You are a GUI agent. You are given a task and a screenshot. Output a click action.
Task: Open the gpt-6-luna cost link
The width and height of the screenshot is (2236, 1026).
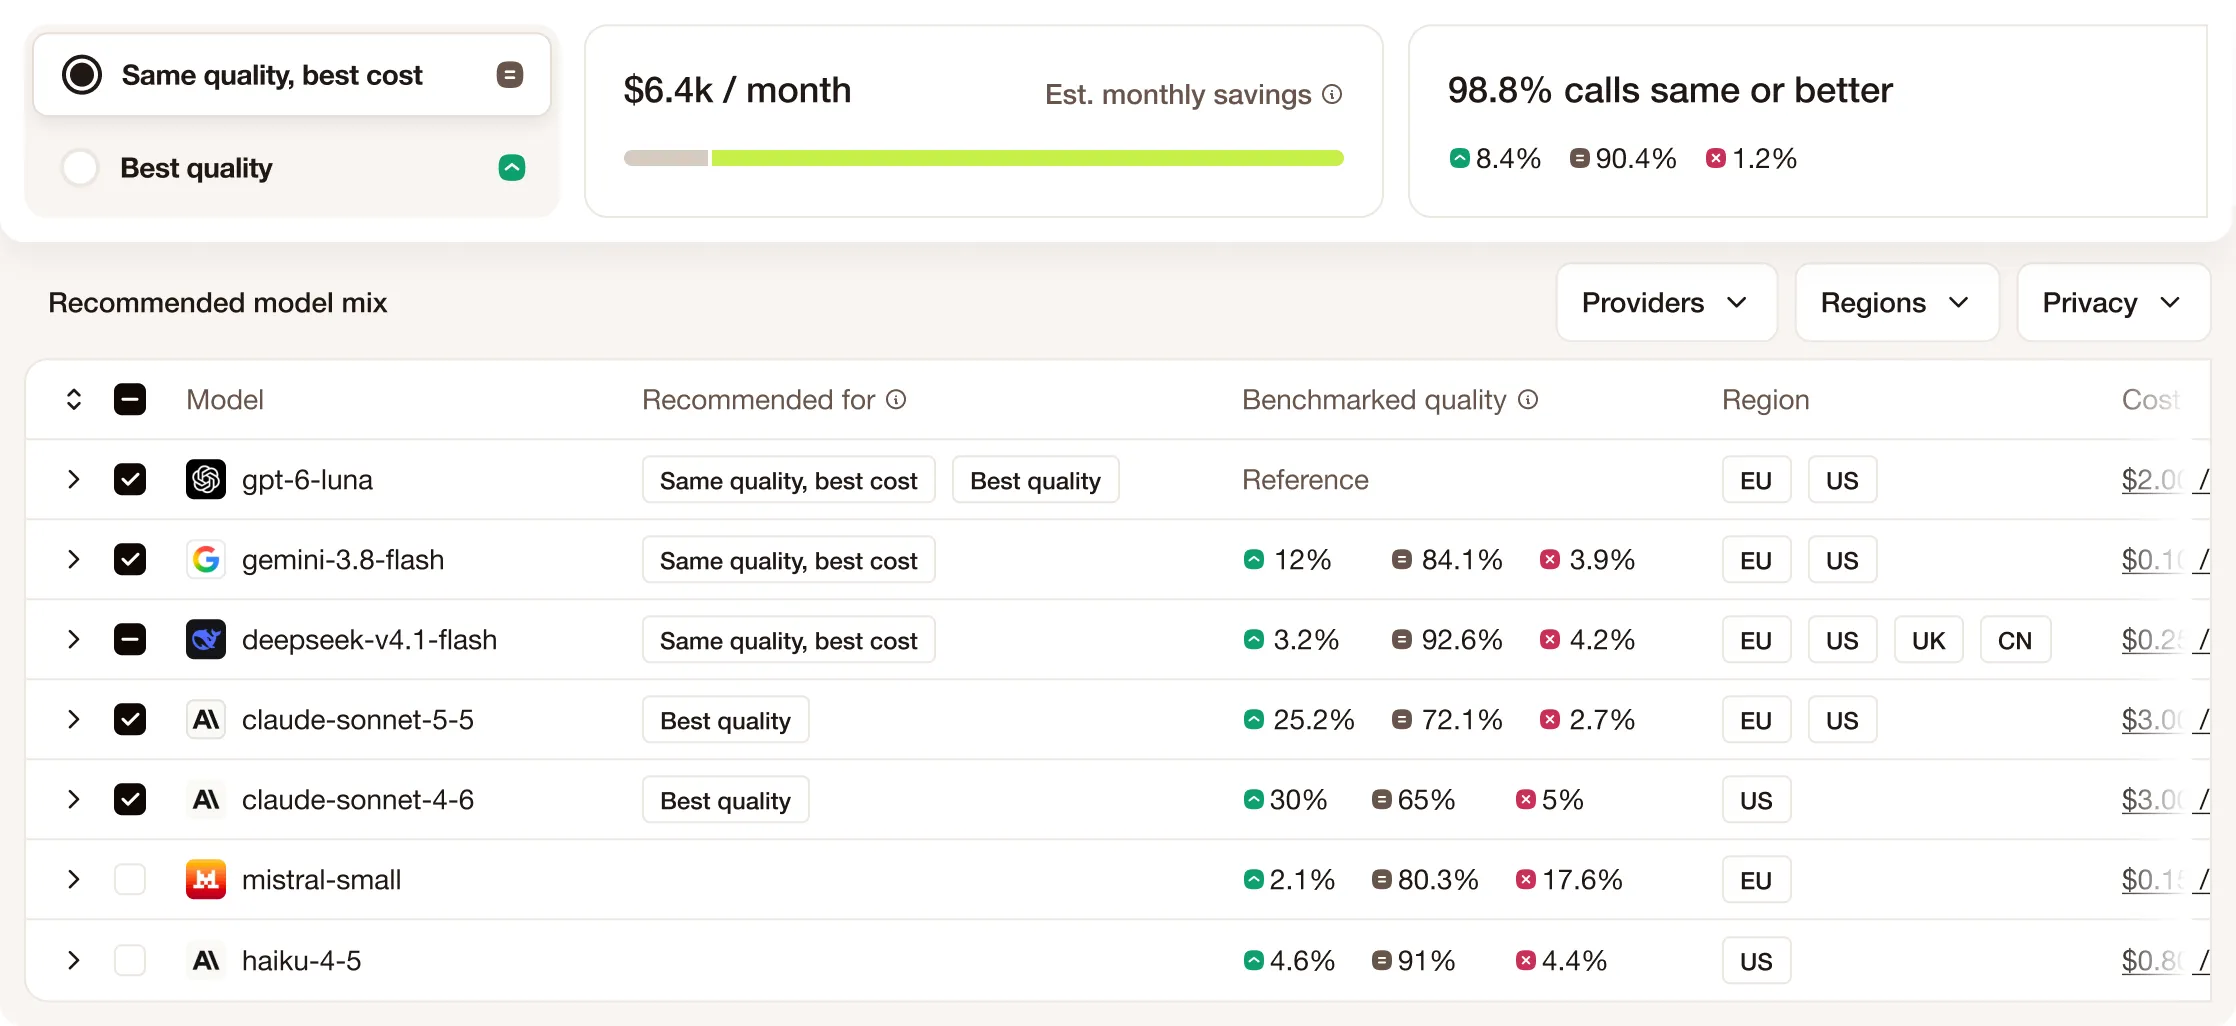[2165, 480]
